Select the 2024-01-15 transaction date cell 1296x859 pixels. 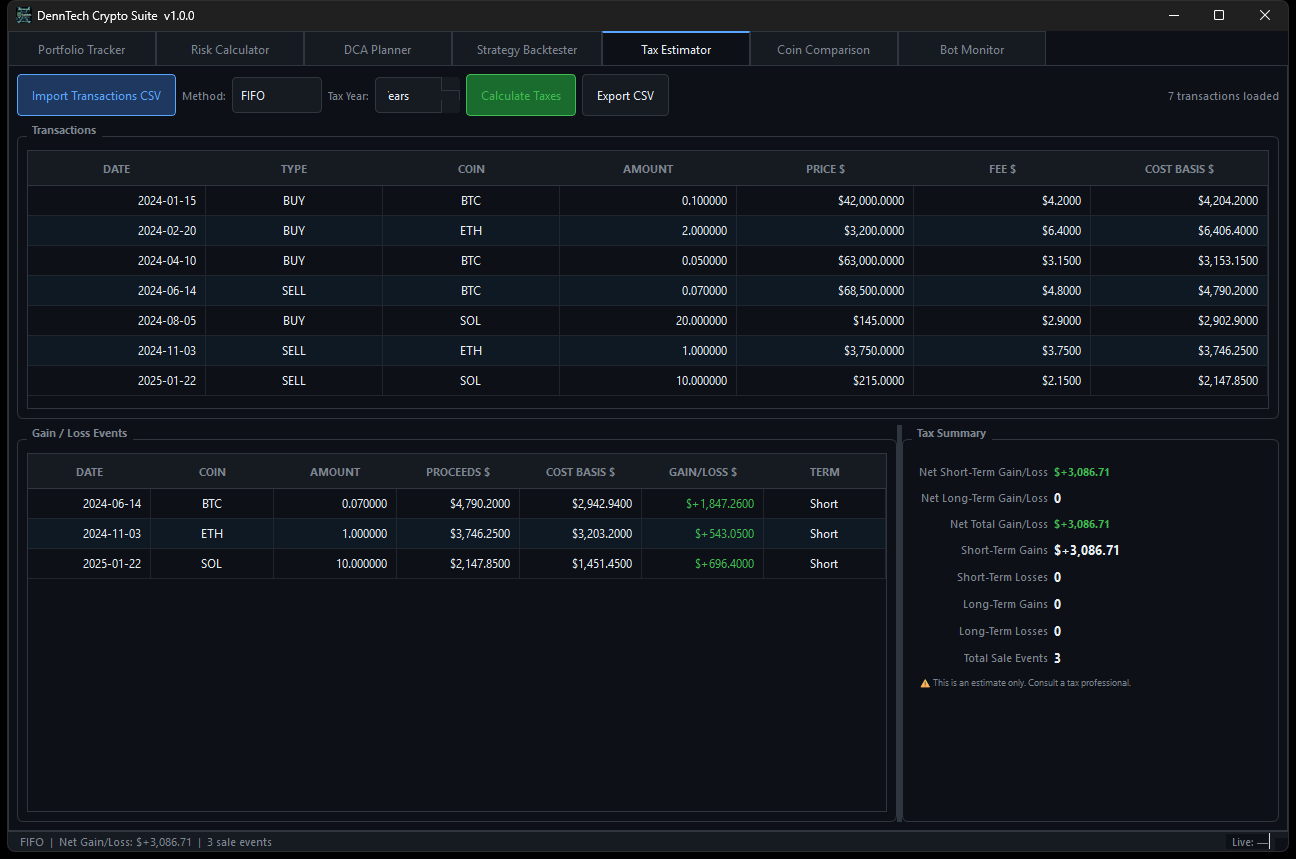116,201
